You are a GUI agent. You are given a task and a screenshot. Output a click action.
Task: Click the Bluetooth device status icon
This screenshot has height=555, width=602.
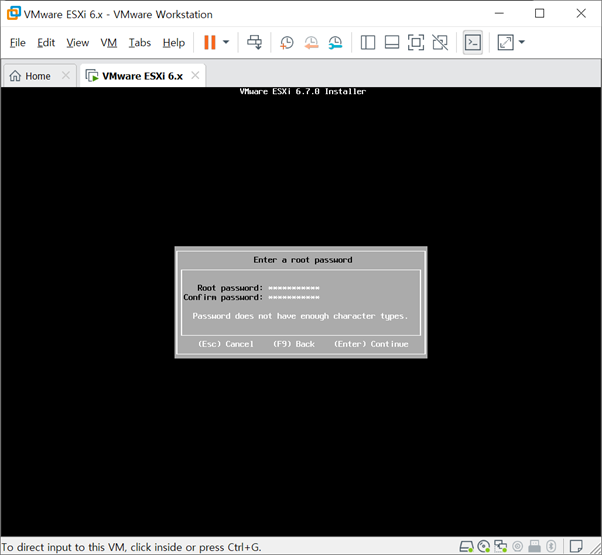(x=551, y=546)
